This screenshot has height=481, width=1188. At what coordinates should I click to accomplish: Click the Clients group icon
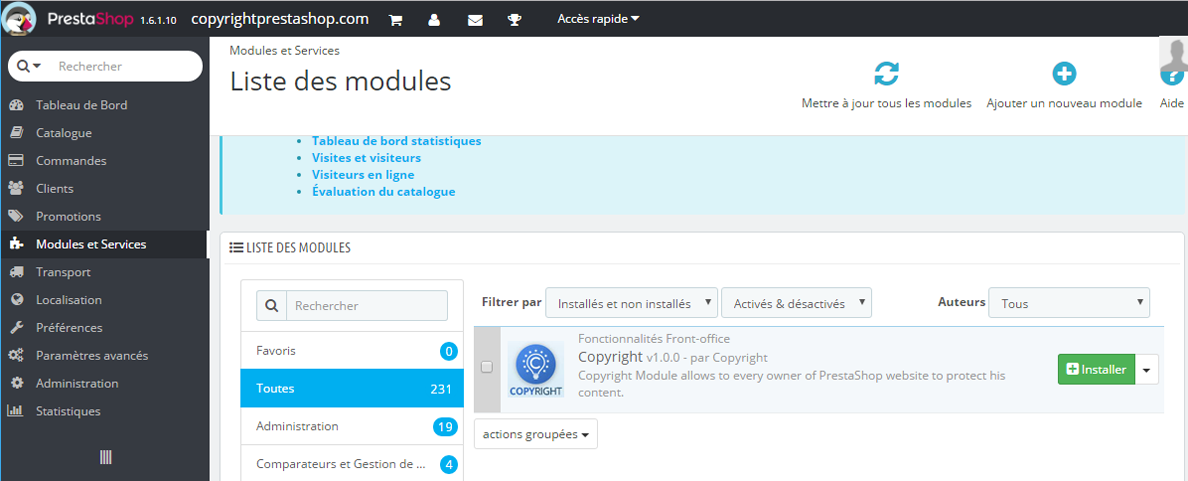click(16, 189)
